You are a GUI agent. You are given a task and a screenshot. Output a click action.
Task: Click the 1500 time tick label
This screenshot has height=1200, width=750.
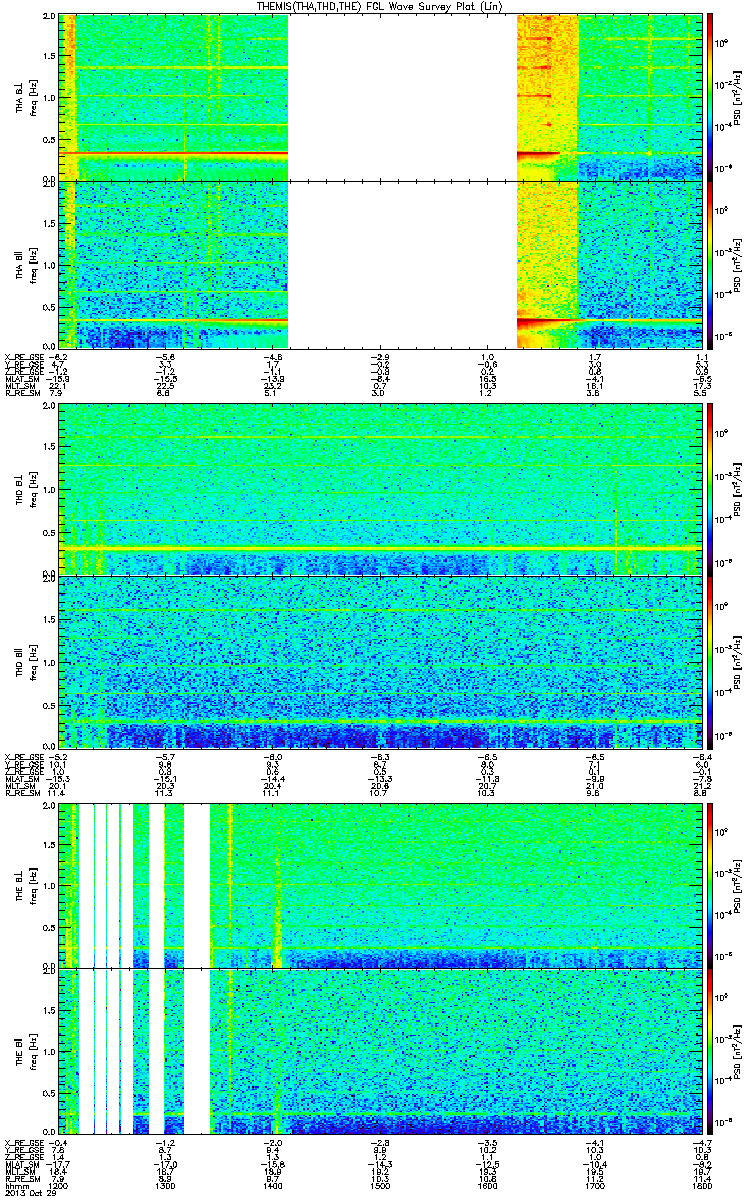[380, 1186]
